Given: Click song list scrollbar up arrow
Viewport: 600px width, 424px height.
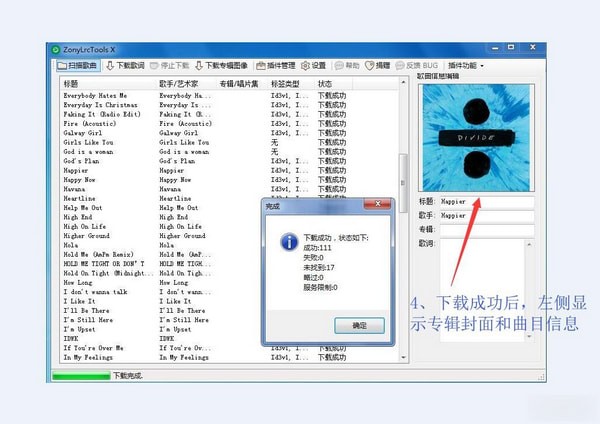Looking at the screenshot, I should (403, 82).
